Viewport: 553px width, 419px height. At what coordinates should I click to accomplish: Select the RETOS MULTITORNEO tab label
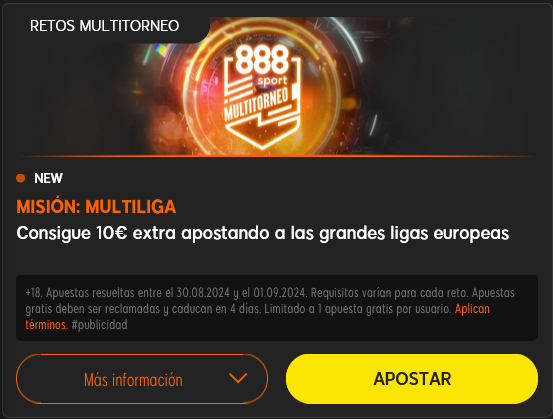pos(104,26)
